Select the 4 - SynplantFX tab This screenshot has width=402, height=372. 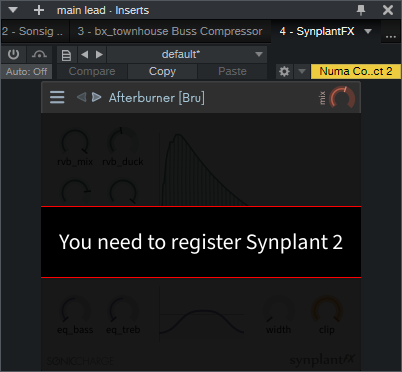click(x=317, y=31)
